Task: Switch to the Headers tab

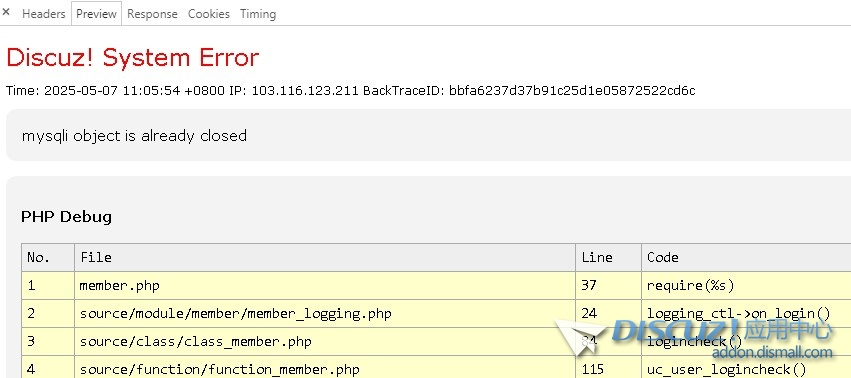Action: pyautogui.click(x=43, y=14)
